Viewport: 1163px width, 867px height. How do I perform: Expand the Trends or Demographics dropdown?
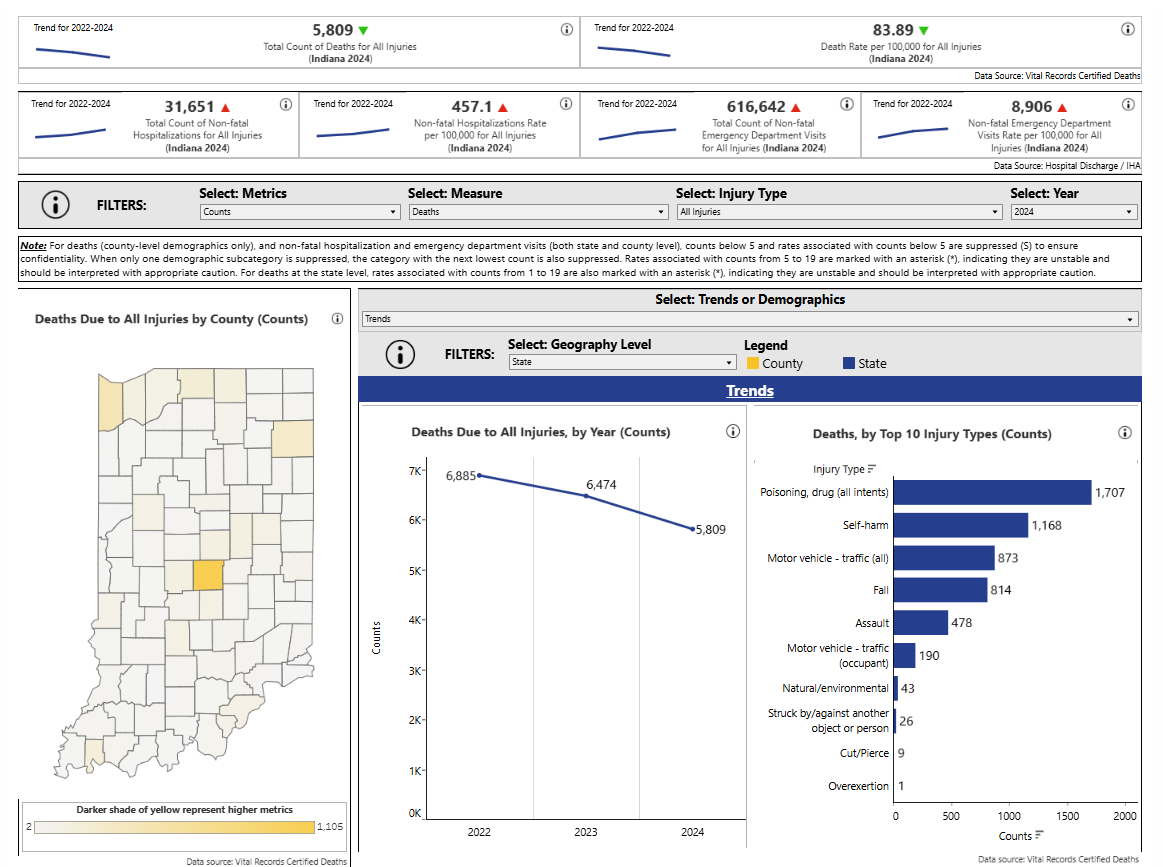pyautogui.click(x=750, y=319)
